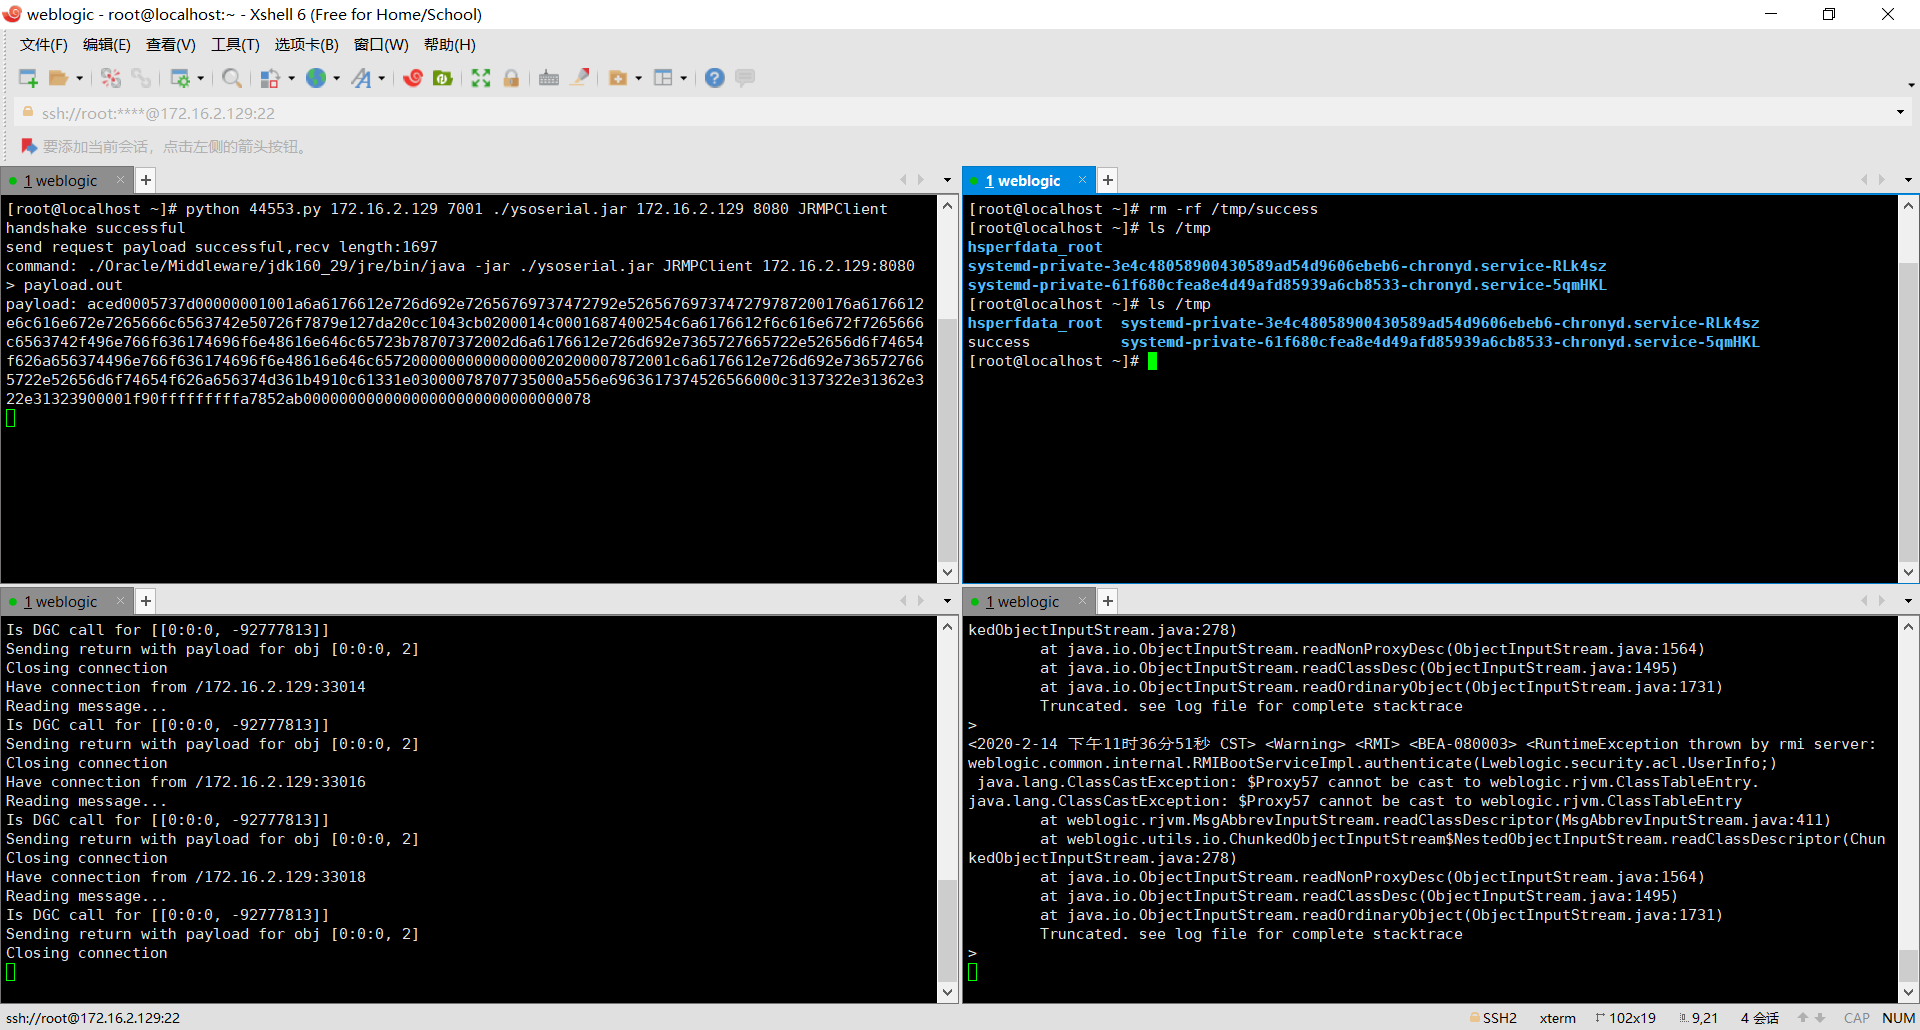
Task: Click the chat bubble feedback icon
Action: (x=745, y=78)
